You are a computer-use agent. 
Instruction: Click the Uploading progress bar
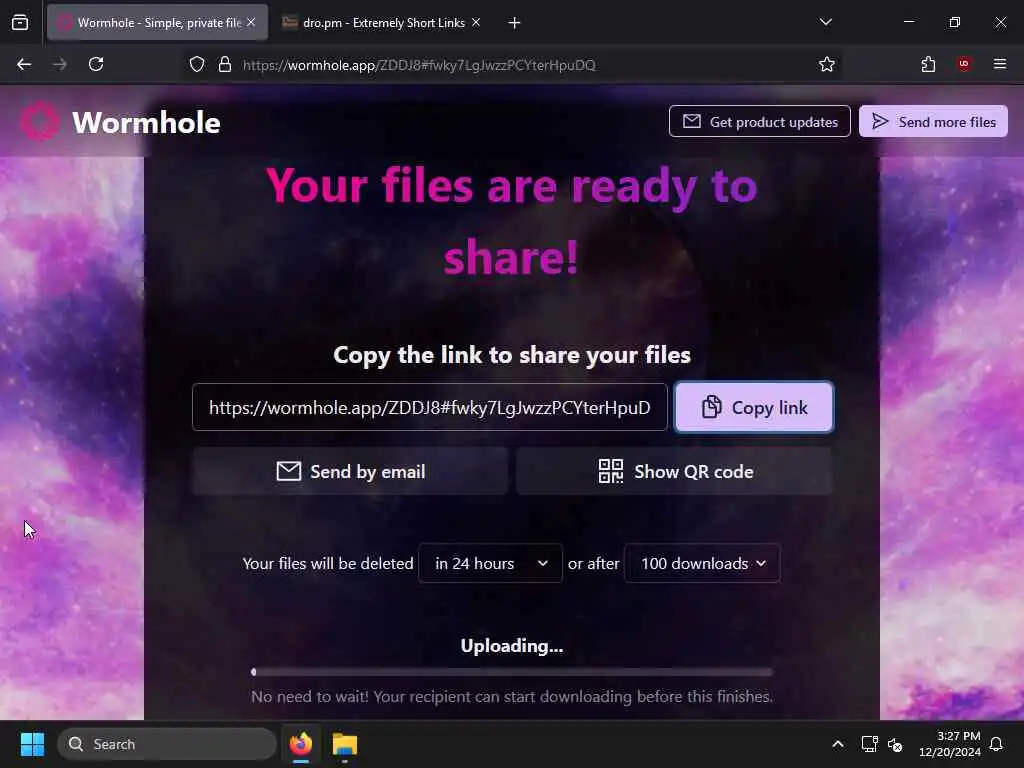(x=512, y=672)
